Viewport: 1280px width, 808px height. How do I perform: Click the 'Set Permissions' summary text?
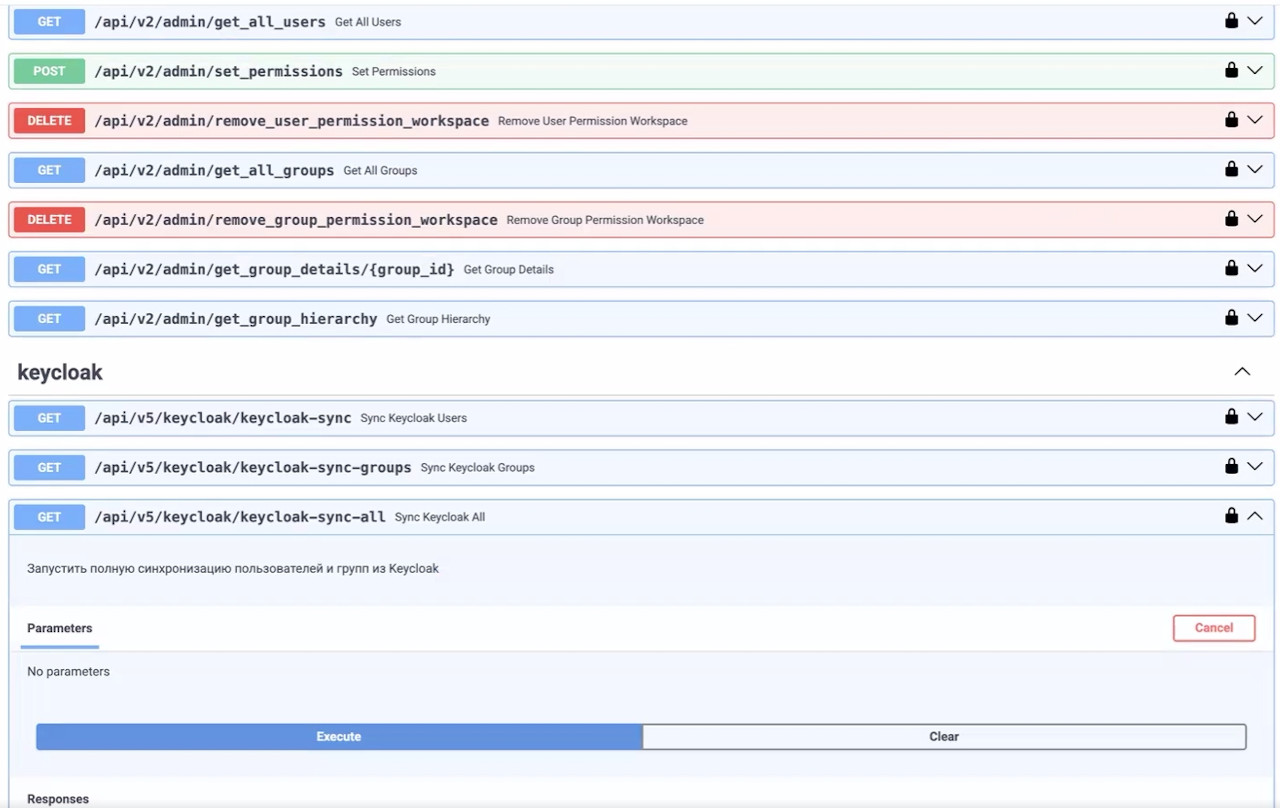[394, 72]
